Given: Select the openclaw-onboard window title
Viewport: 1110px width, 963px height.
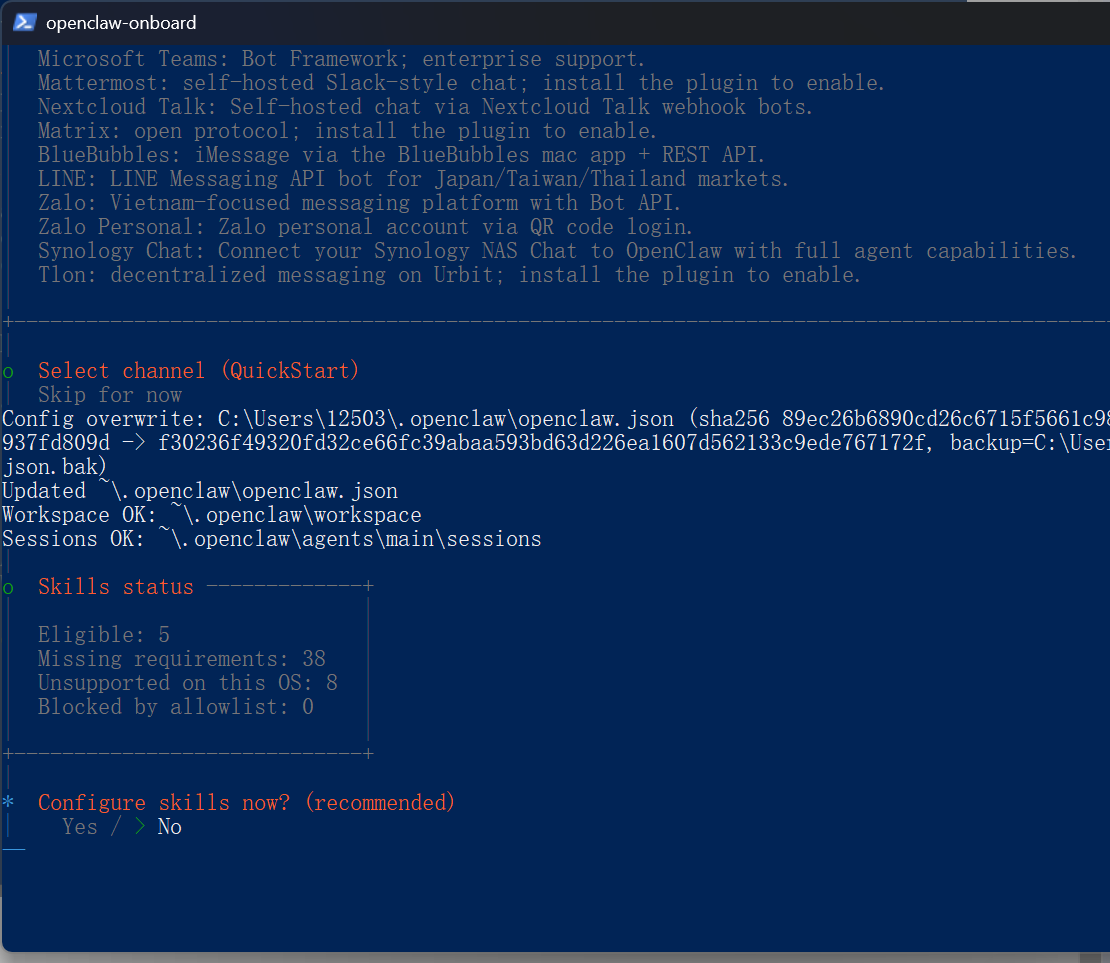Looking at the screenshot, I should pyautogui.click(x=121, y=22).
